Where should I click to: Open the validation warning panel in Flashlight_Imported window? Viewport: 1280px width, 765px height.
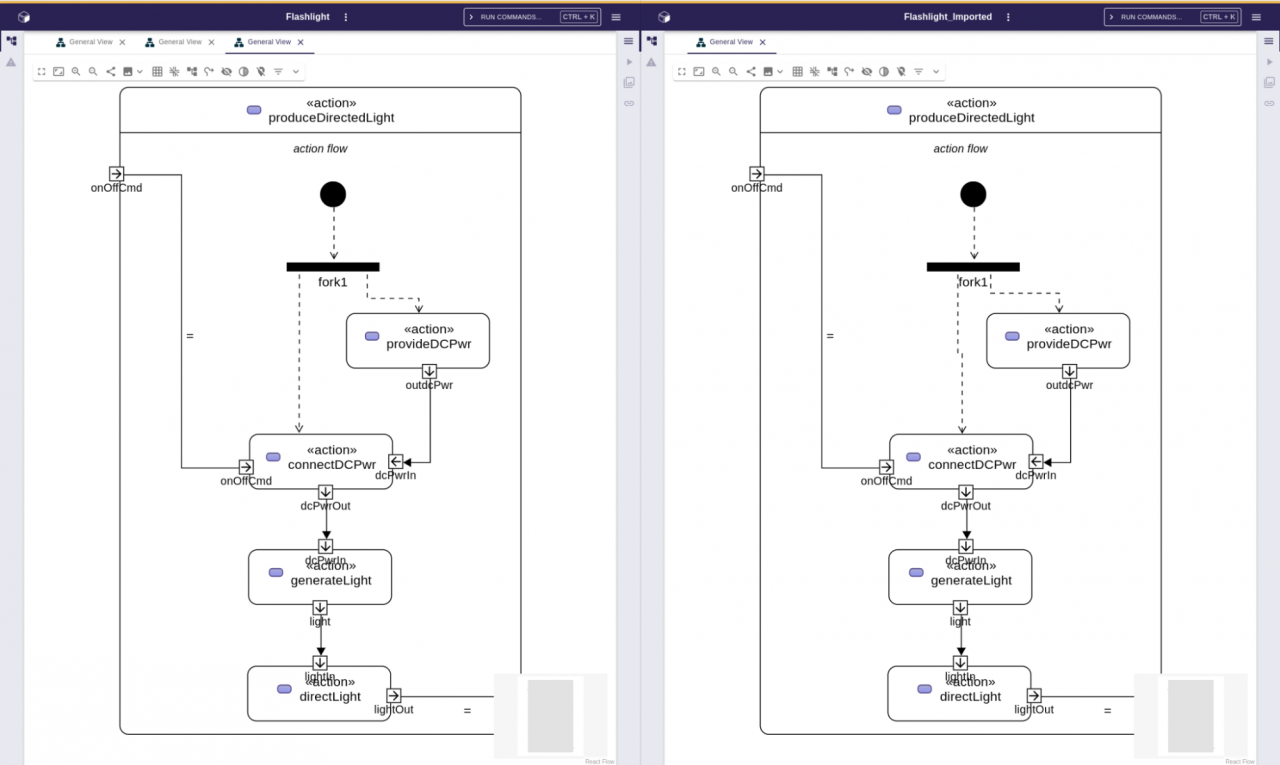tap(651, 62)
